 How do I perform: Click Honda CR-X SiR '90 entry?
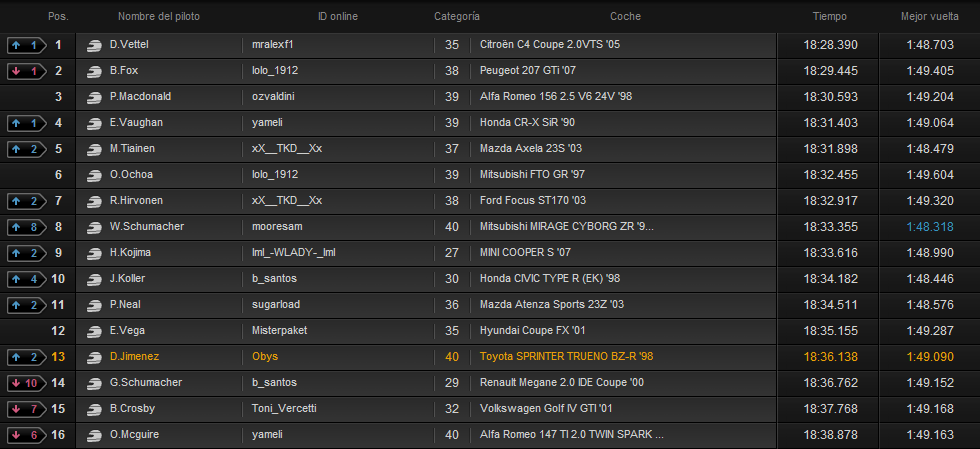coord(528,123)
